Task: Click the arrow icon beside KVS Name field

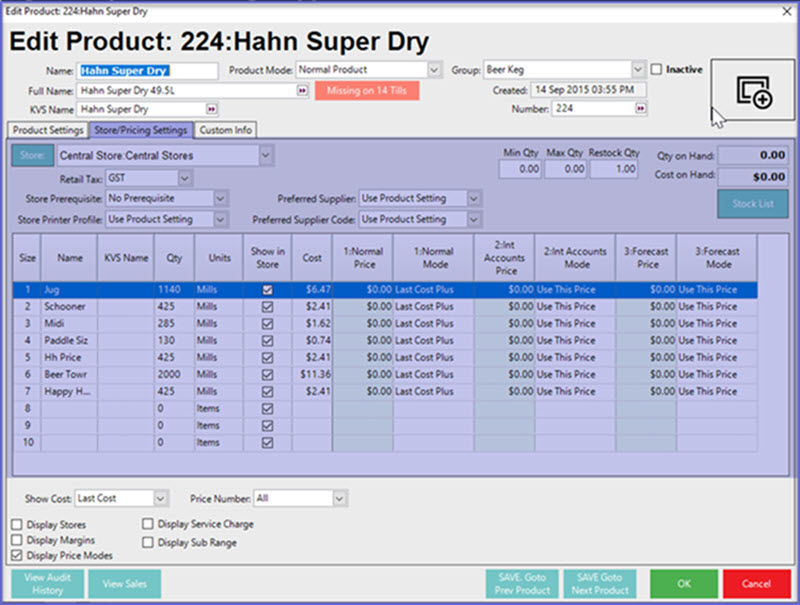Action: click(x=211, y=109)
